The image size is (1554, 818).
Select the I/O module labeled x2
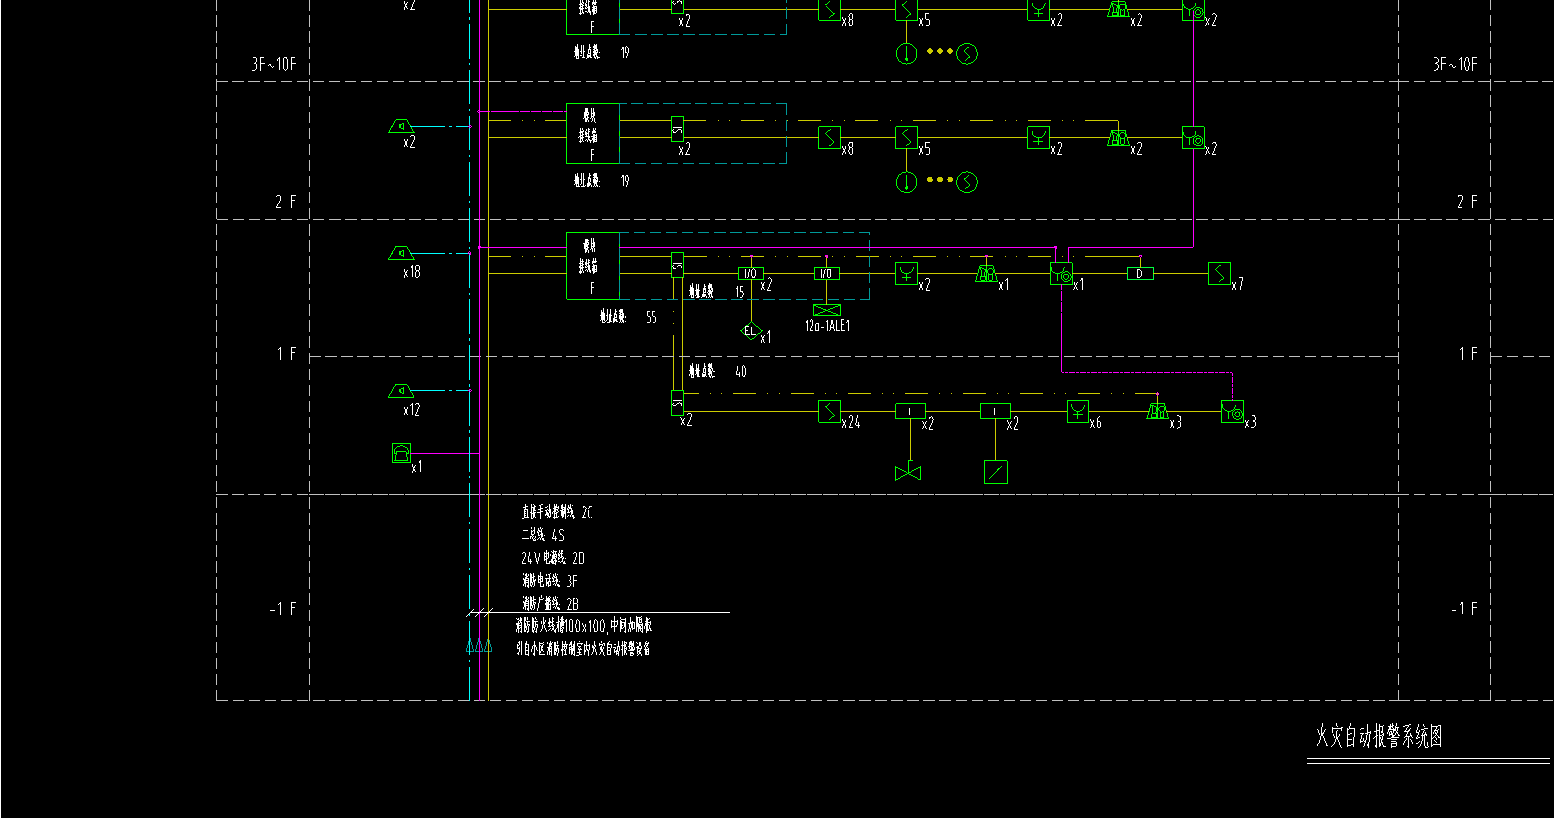click(x=751, y=273)
